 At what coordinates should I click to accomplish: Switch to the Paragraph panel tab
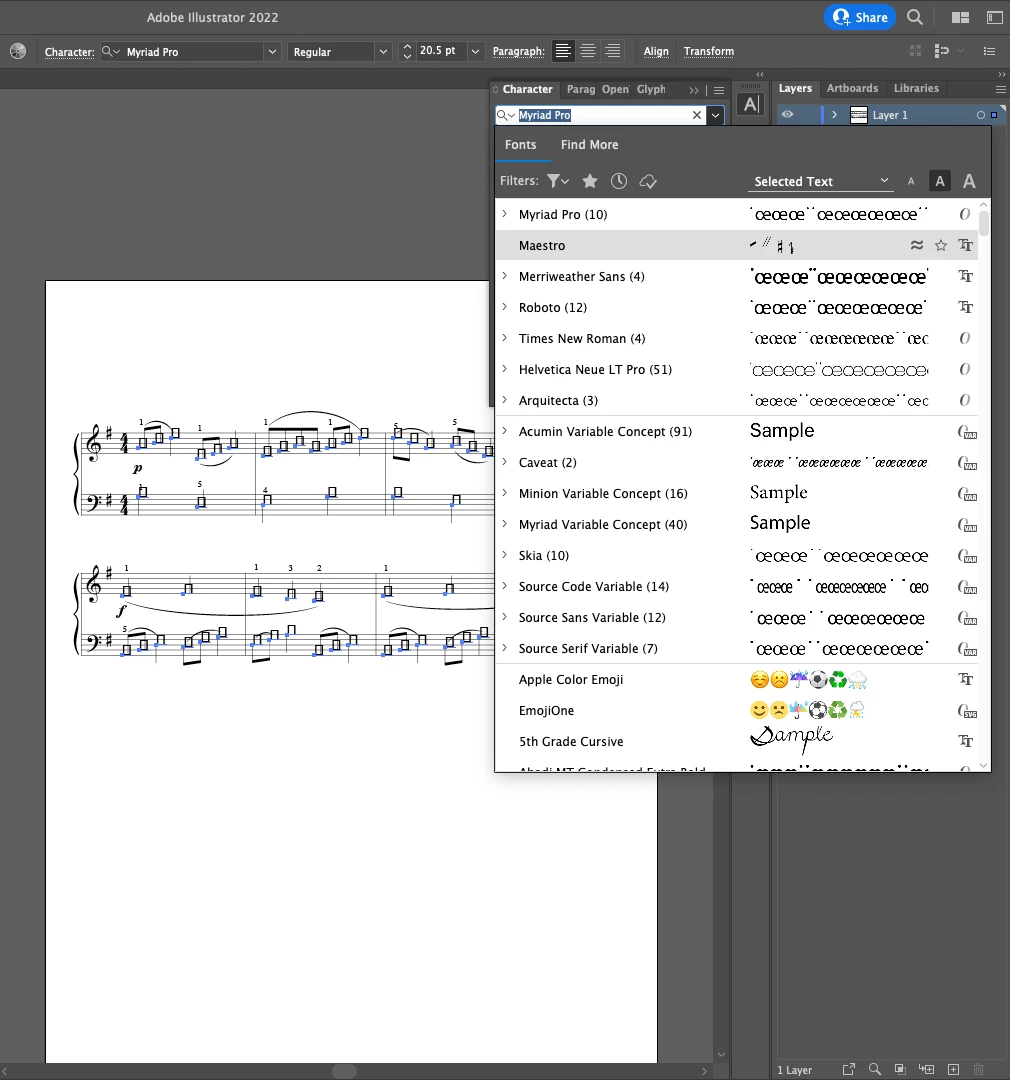580,90
